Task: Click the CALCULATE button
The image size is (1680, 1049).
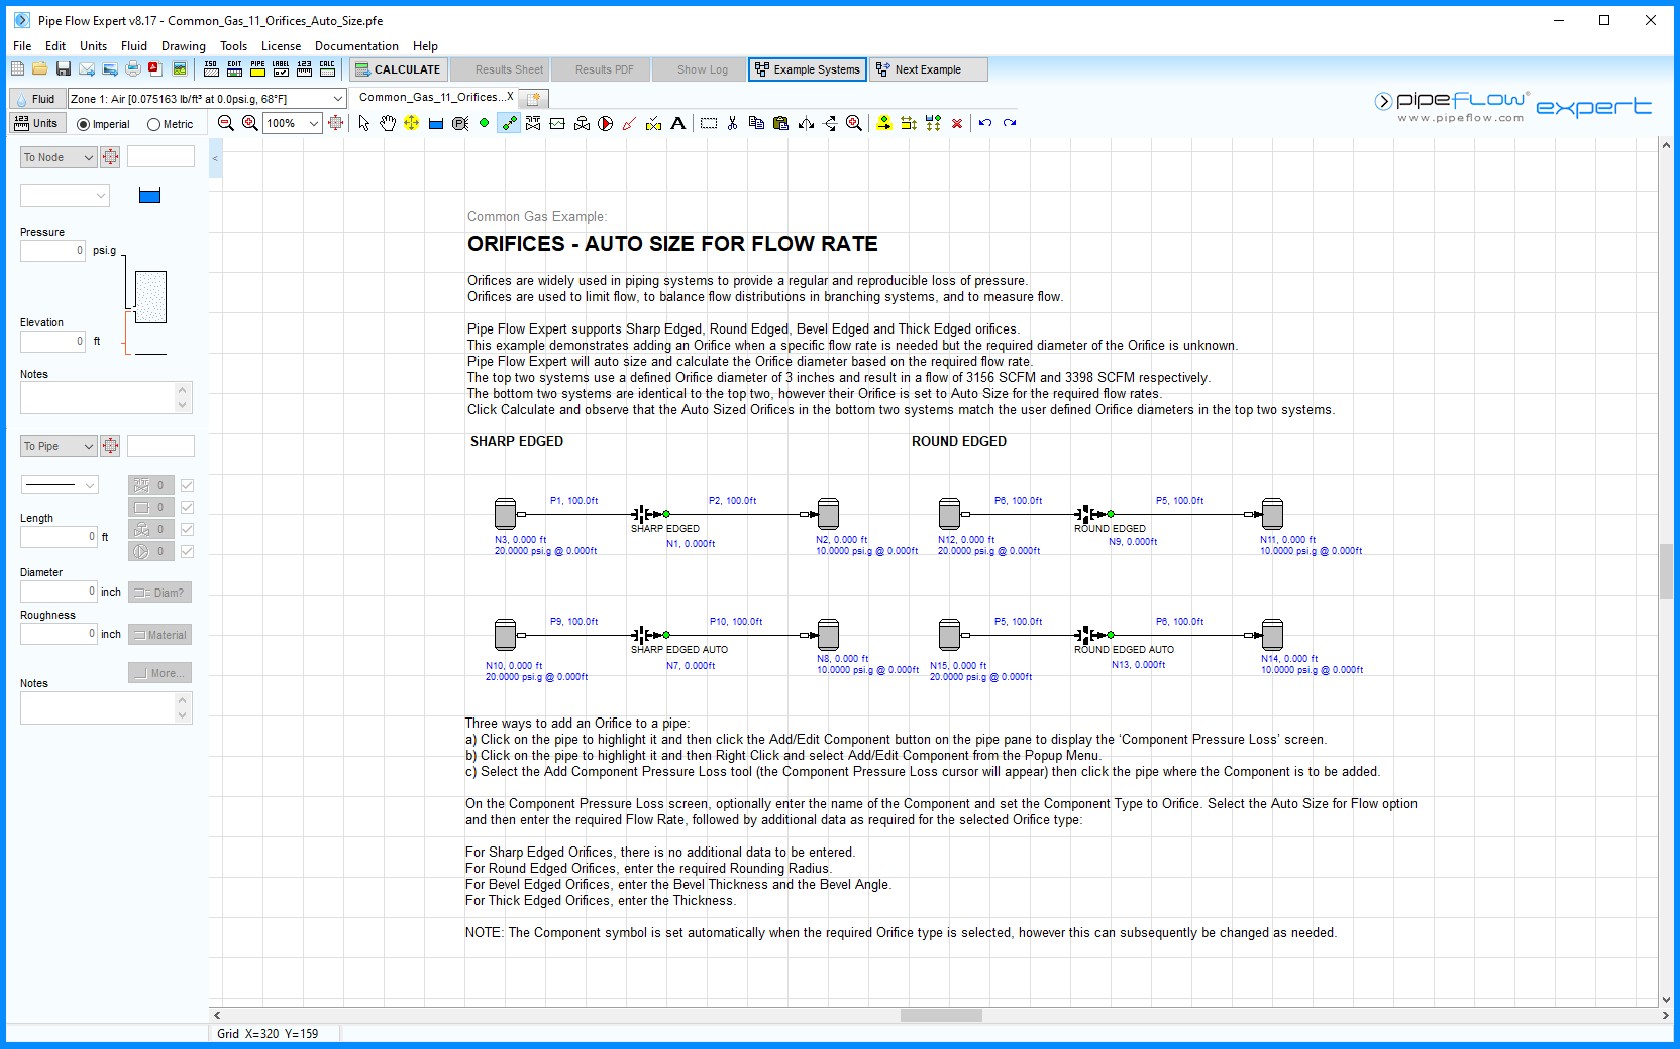Action: pyautogui.click(x=397, y=69)
